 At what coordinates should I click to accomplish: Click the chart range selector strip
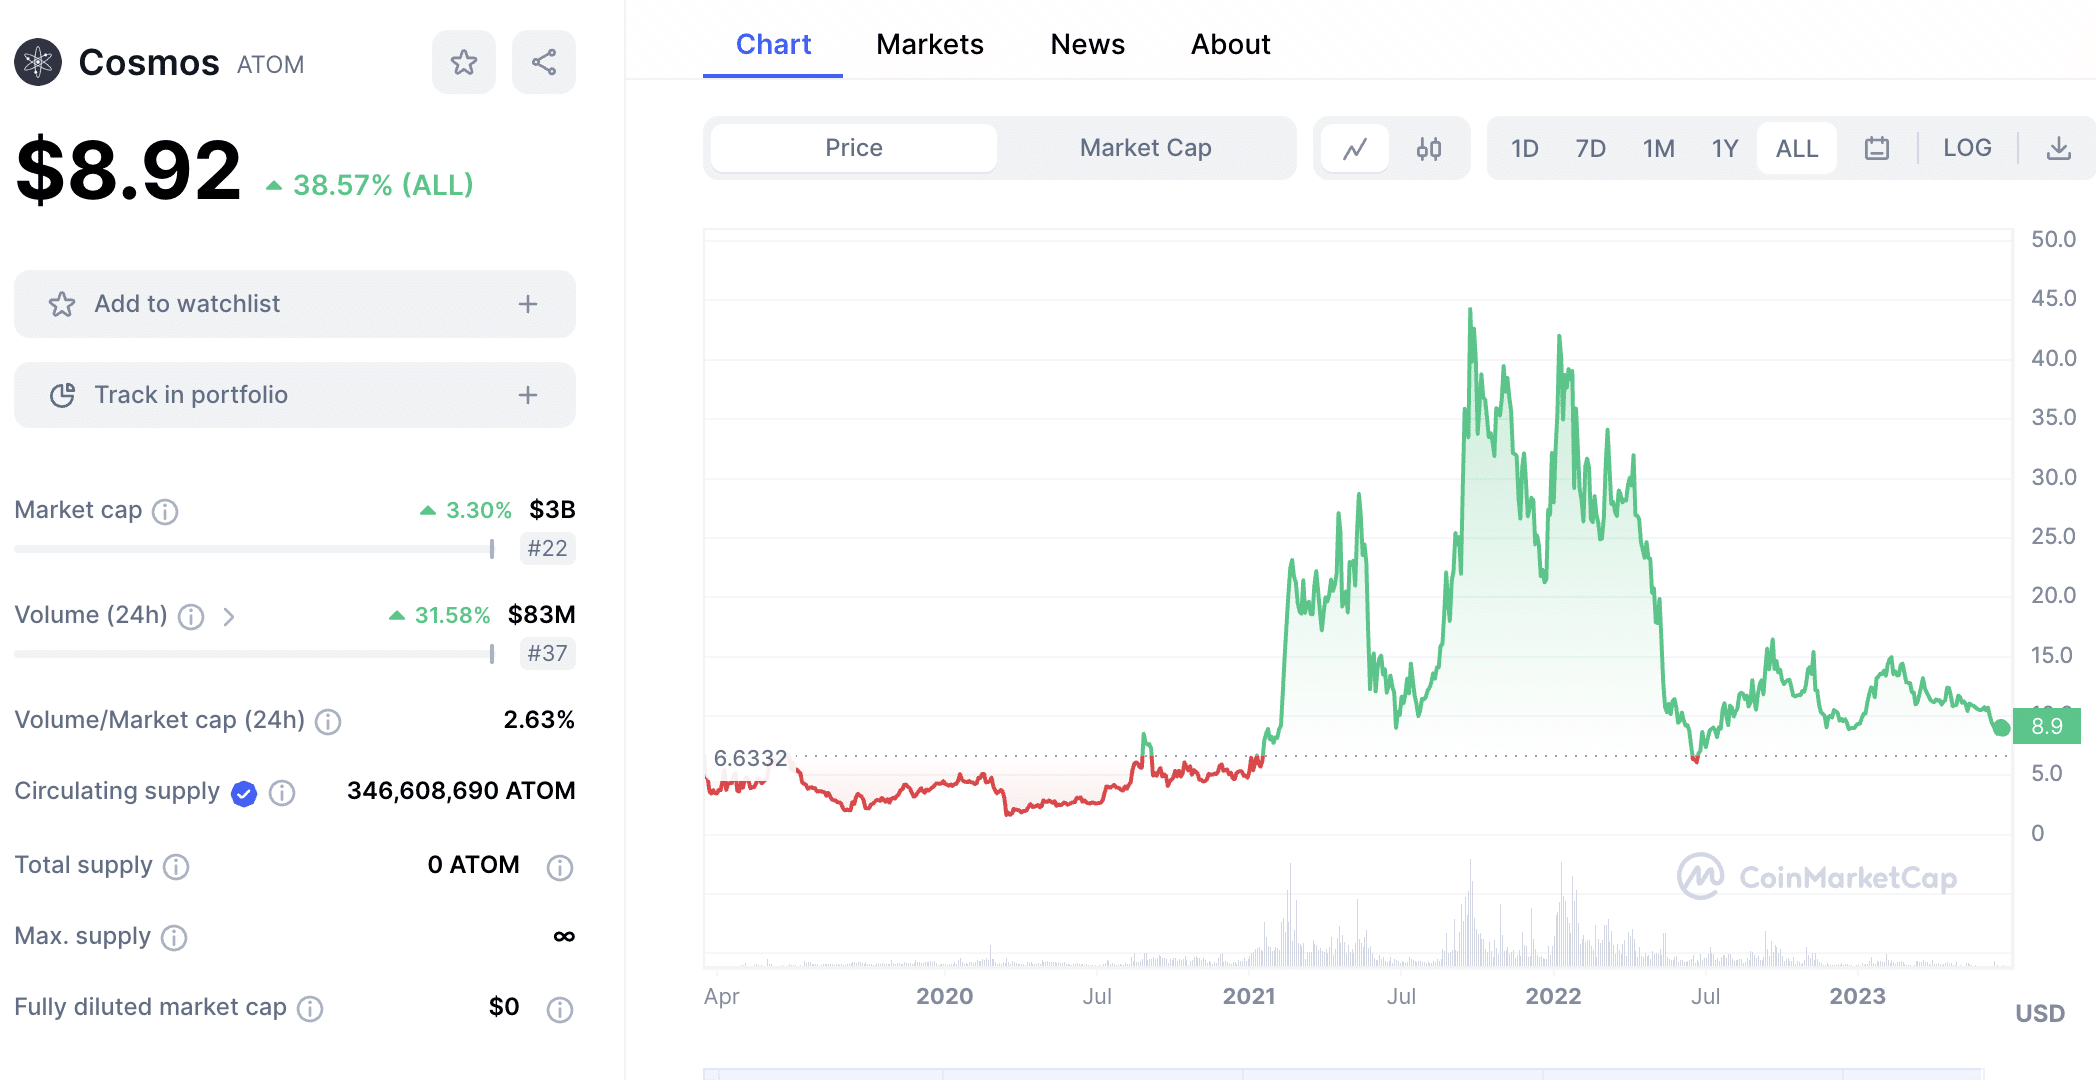(1344, 1074)
